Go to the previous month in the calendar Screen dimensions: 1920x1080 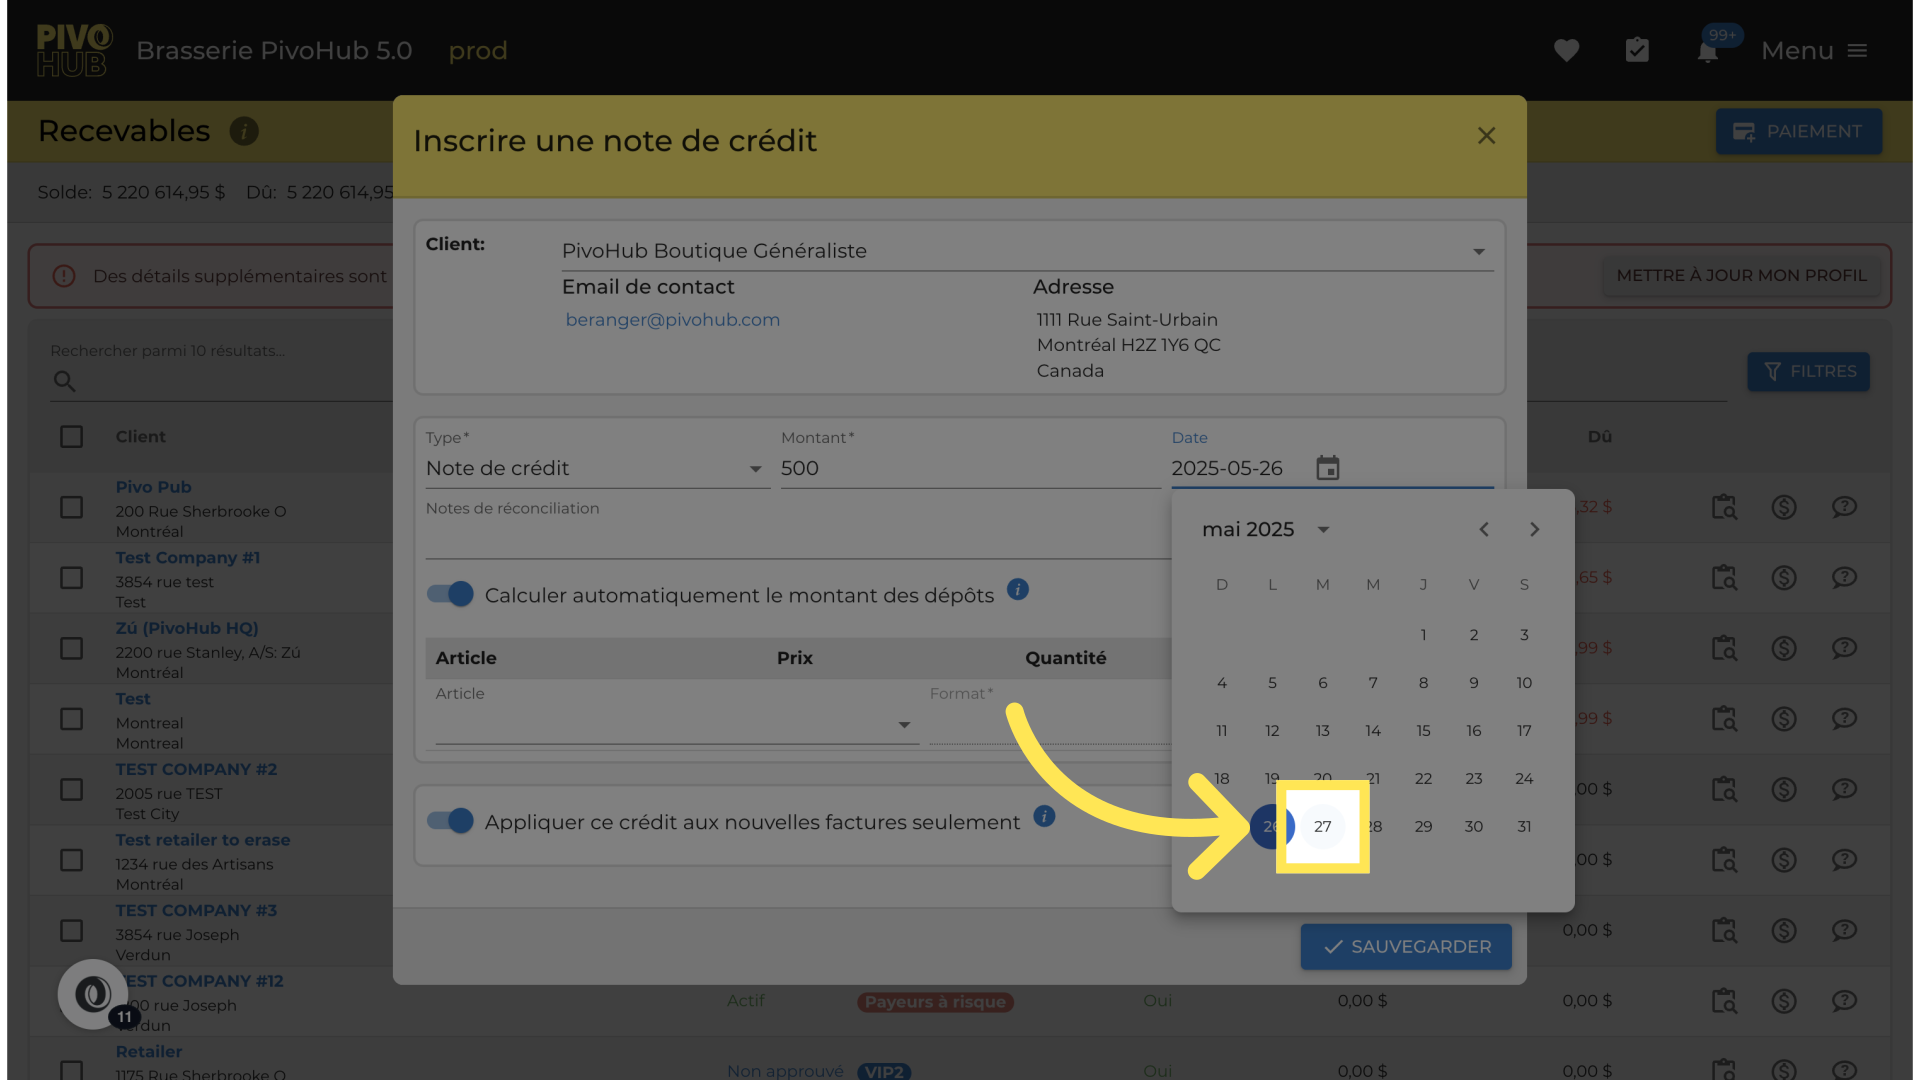pos(1484,530)
